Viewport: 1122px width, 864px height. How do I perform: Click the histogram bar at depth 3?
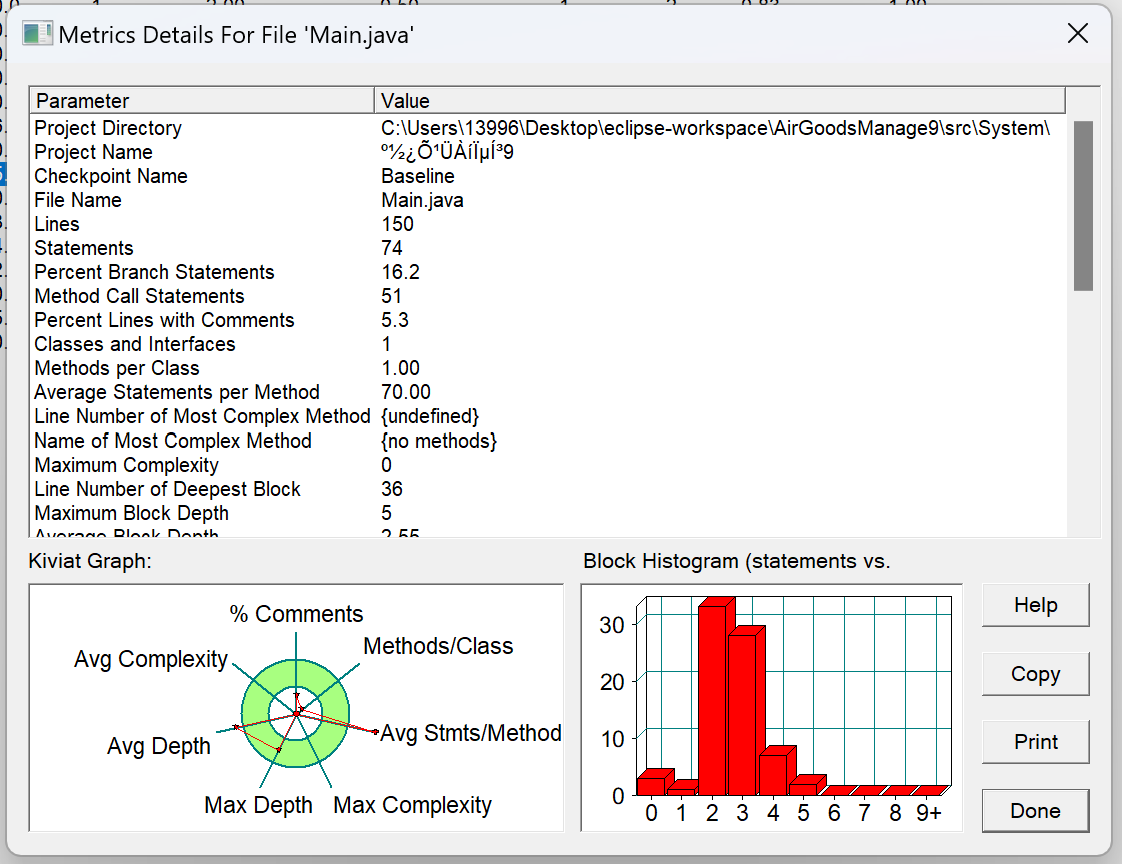click(745, 712)
